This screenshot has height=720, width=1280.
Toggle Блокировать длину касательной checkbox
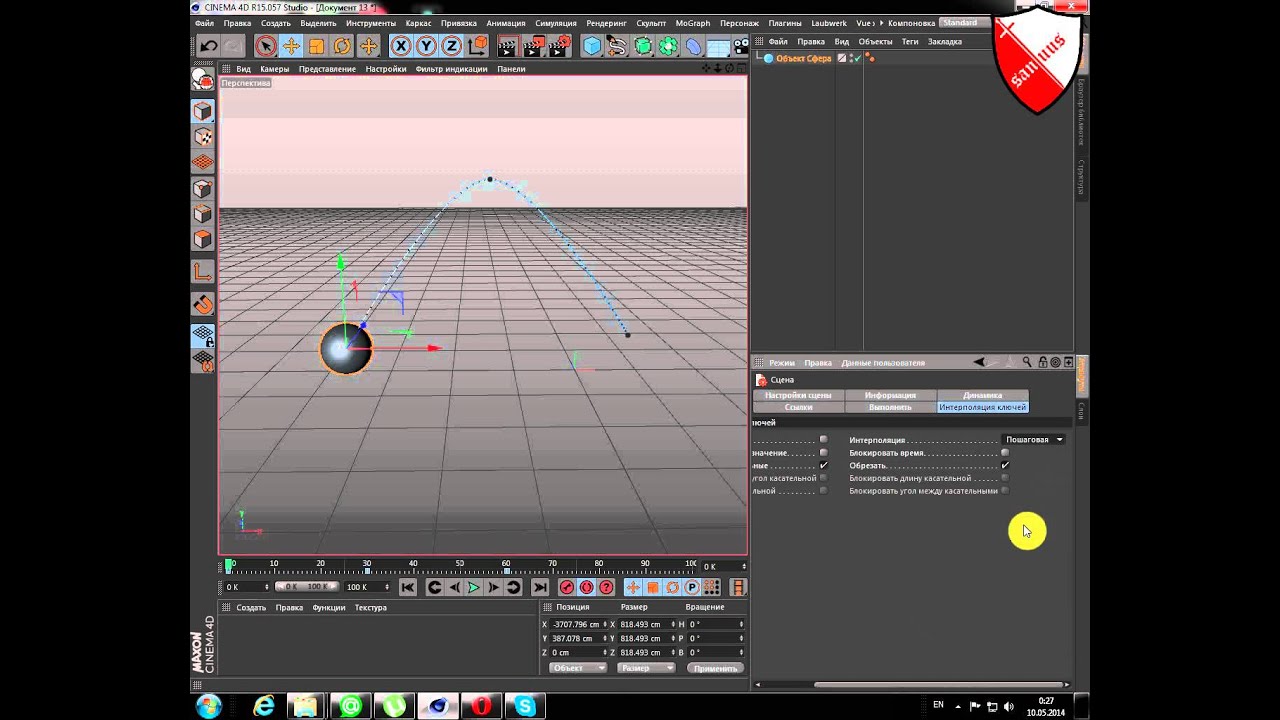(1005, 478)
